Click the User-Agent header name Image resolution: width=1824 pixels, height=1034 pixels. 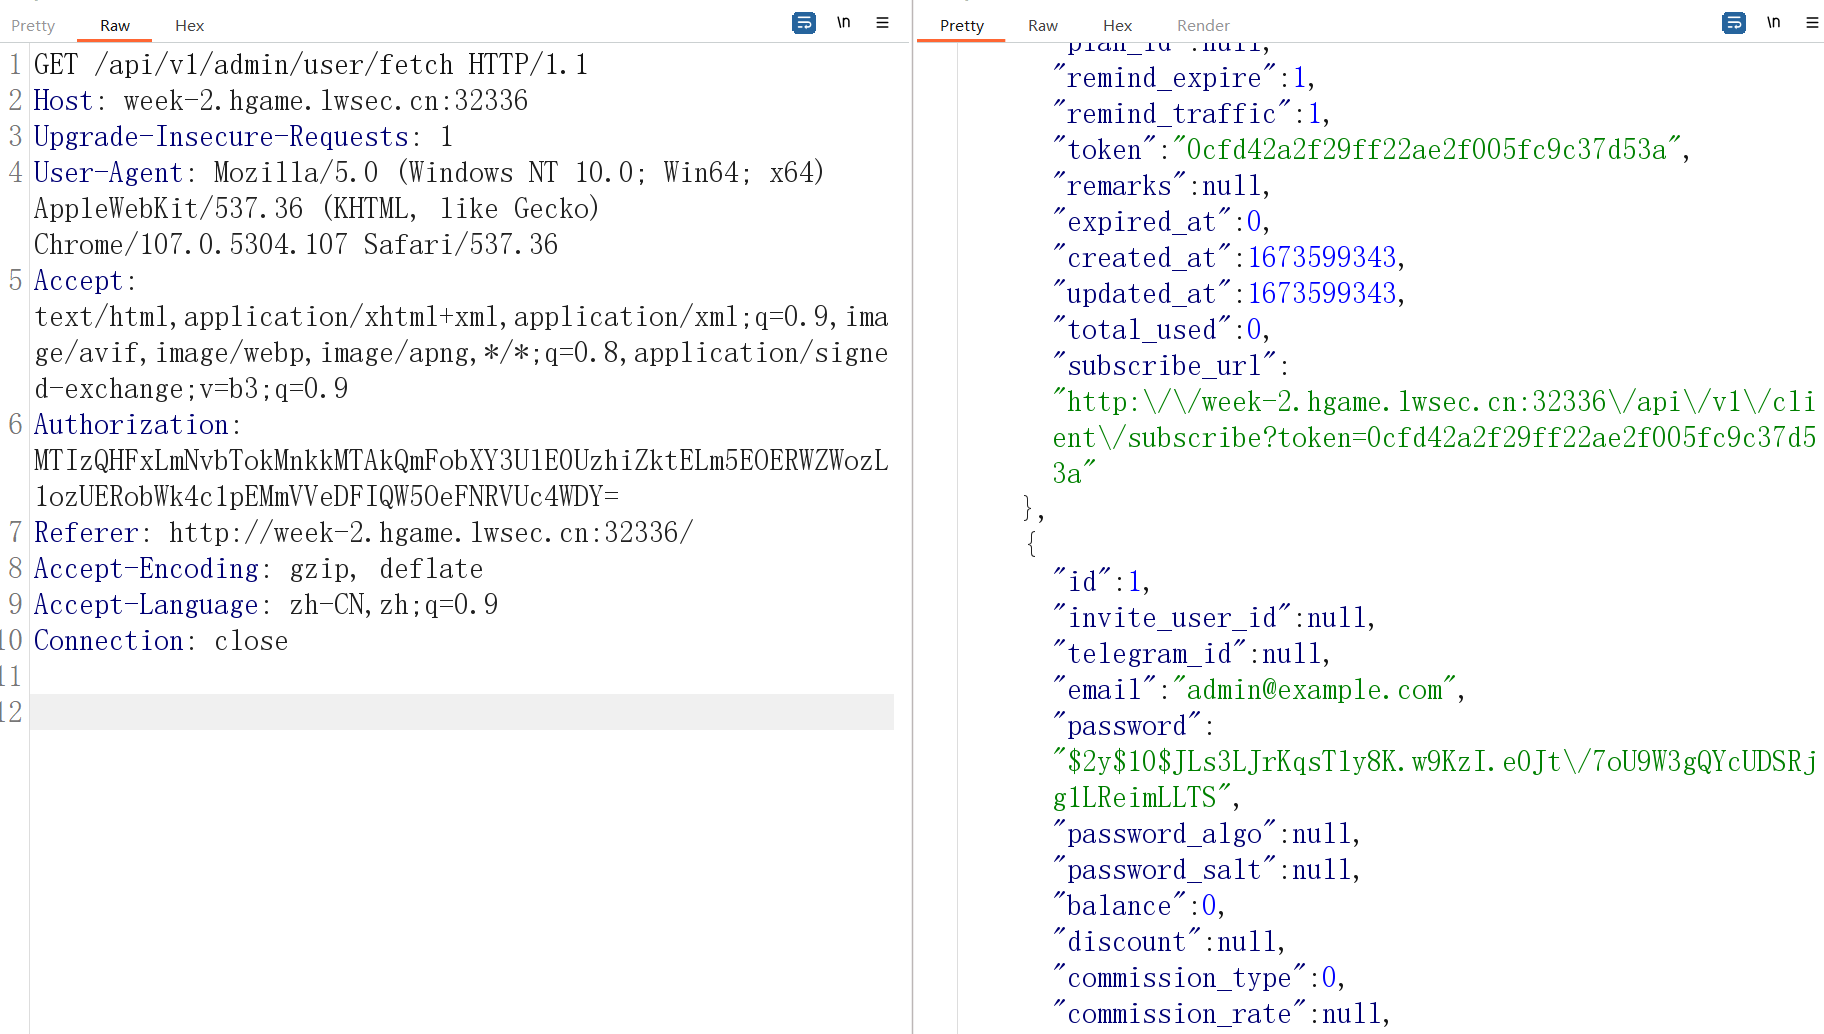[108, 173]
